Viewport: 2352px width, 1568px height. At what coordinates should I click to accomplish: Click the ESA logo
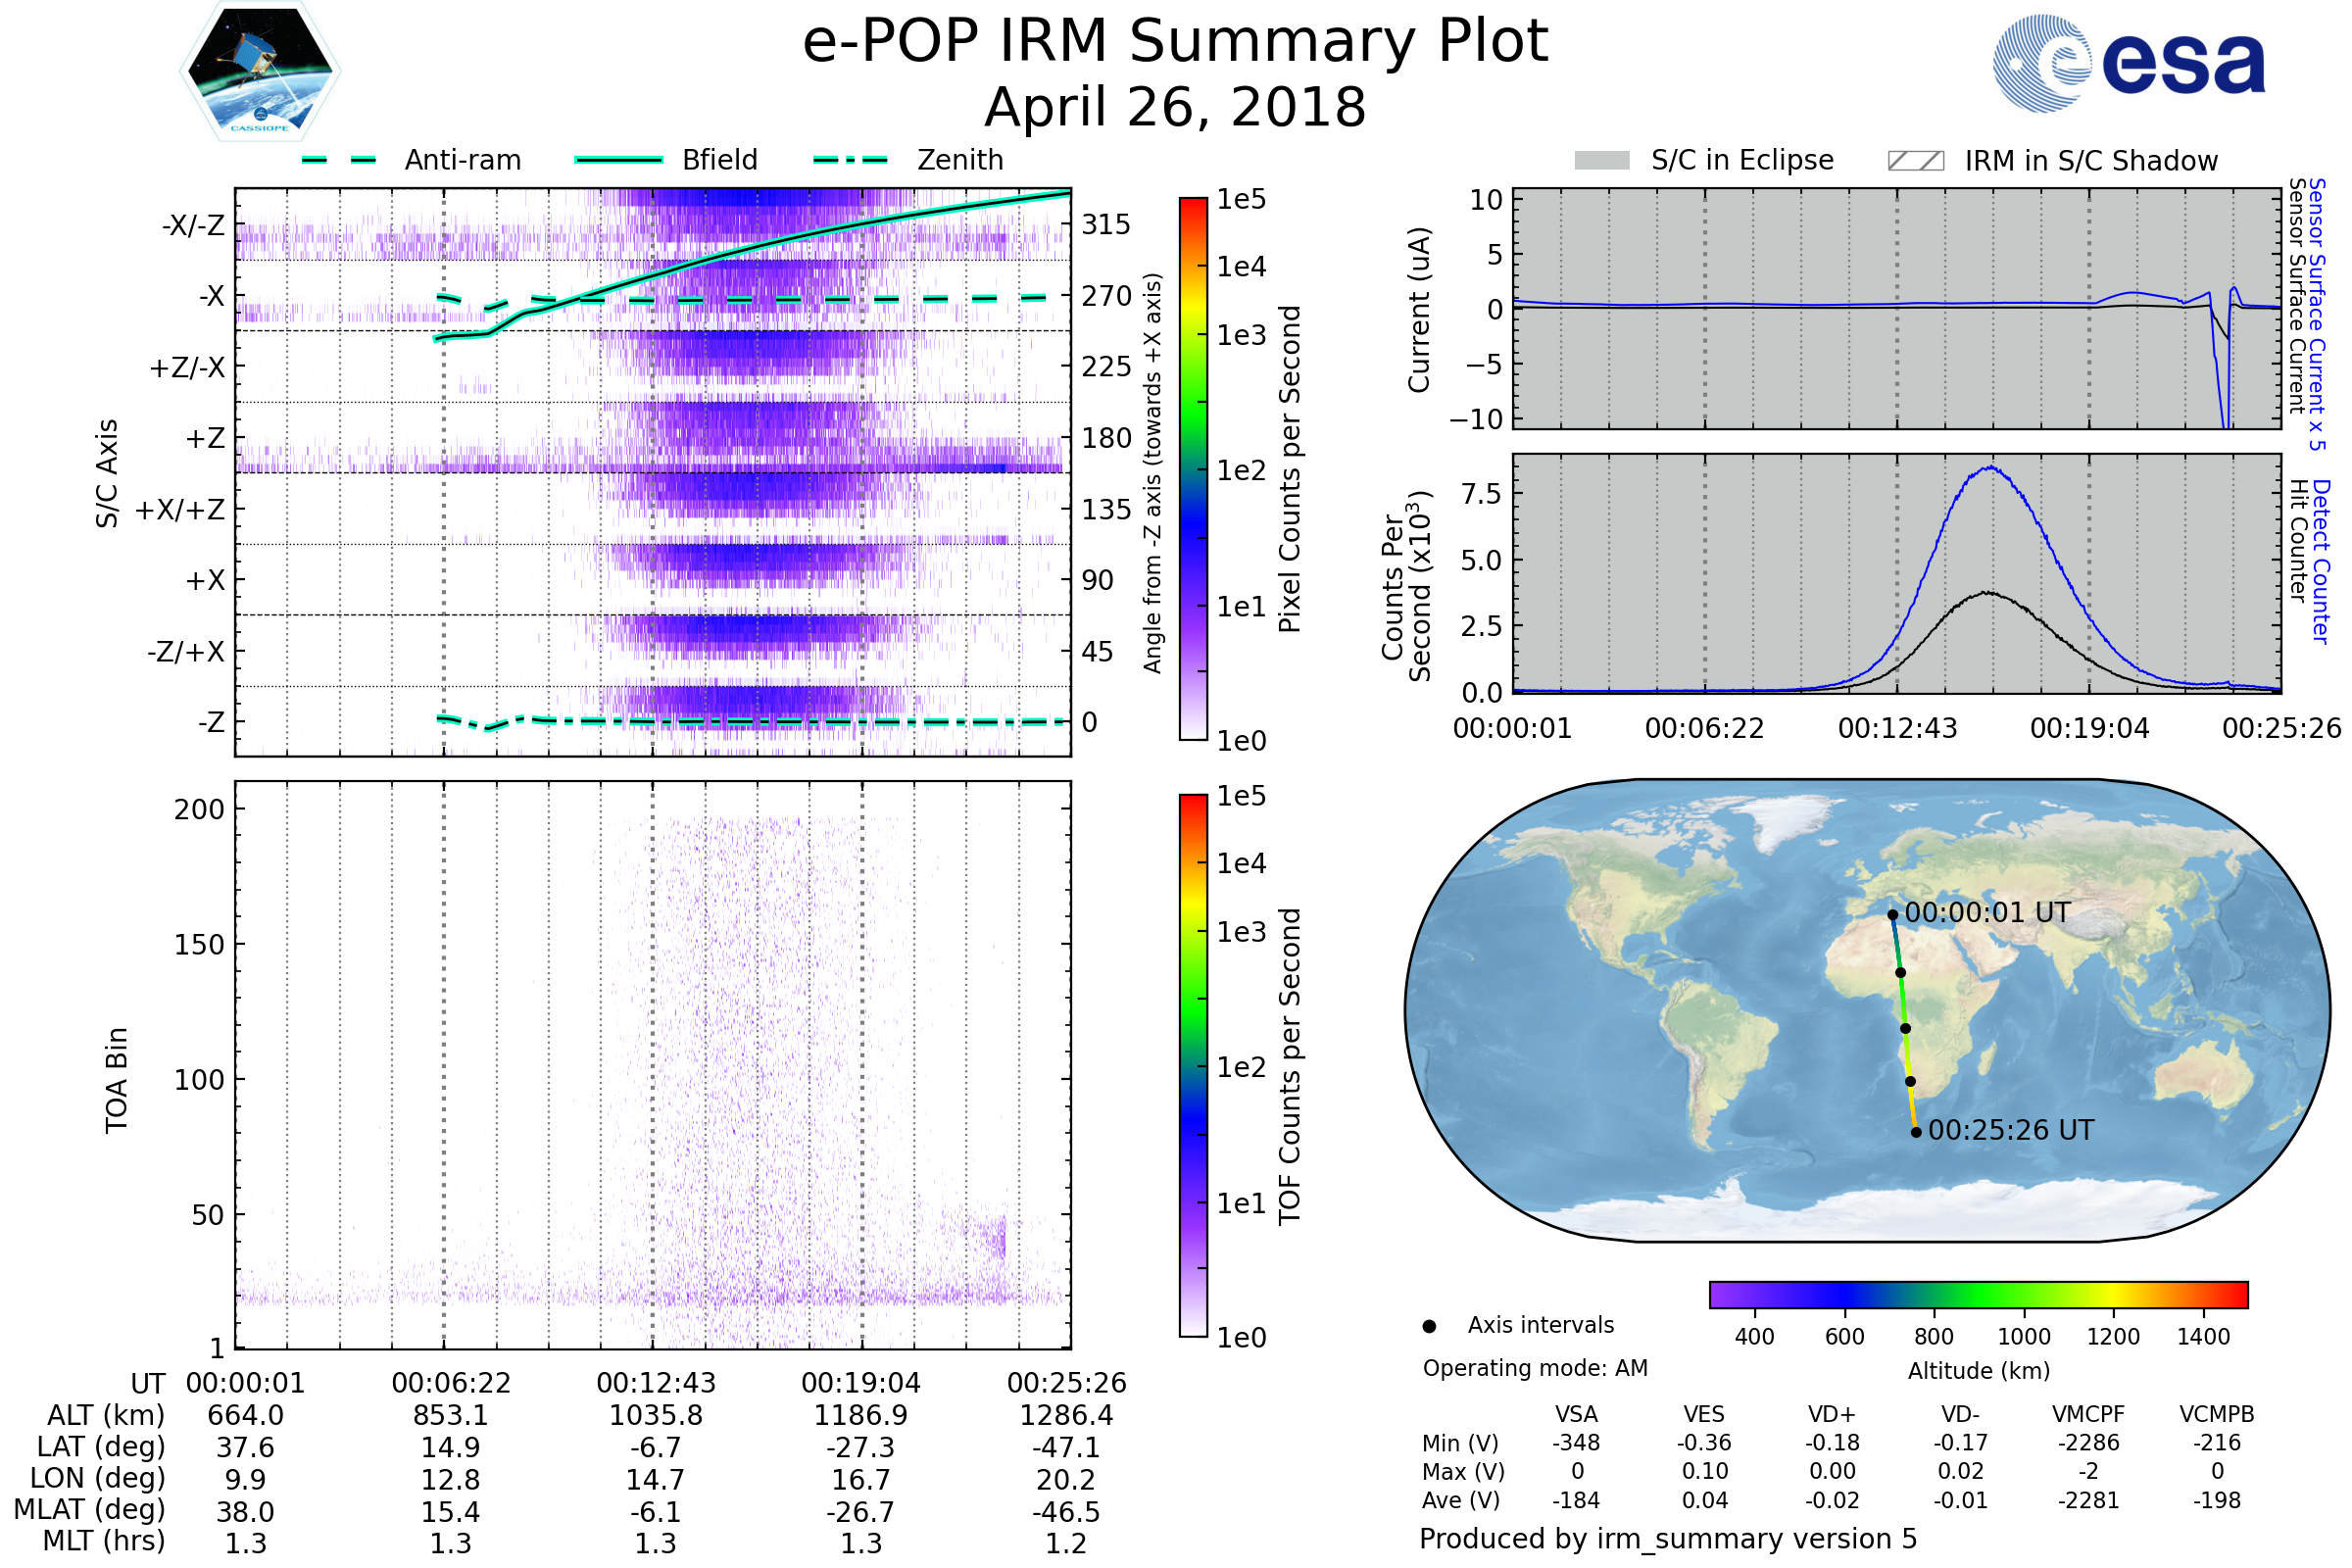pos(2128,64)
